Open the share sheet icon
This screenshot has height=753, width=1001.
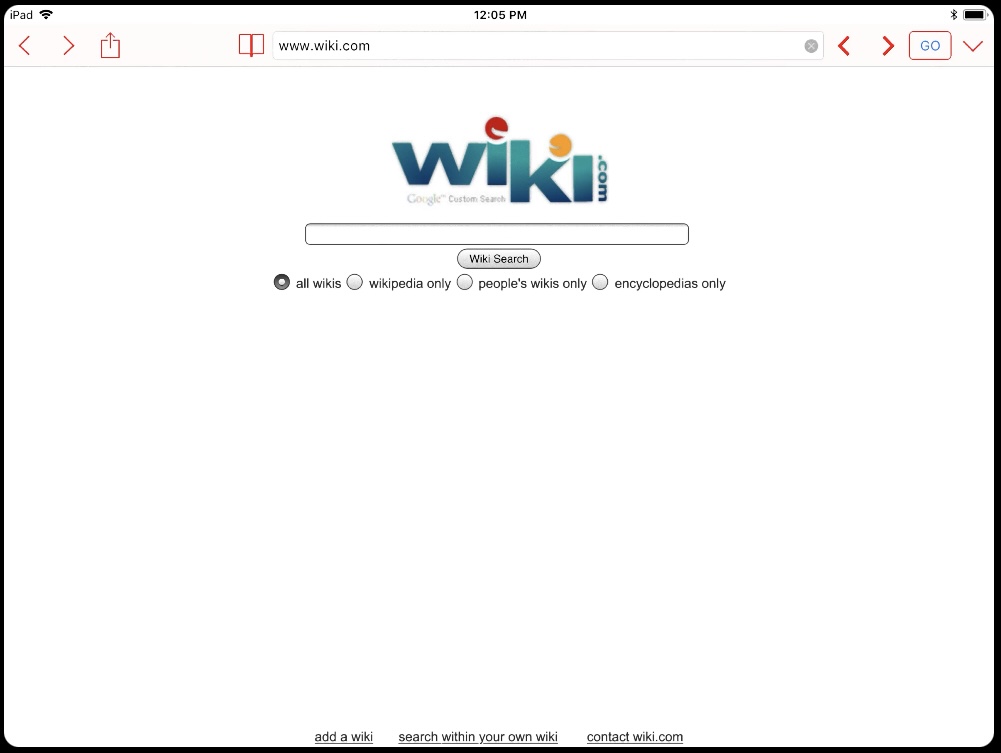tap(110, 45)
